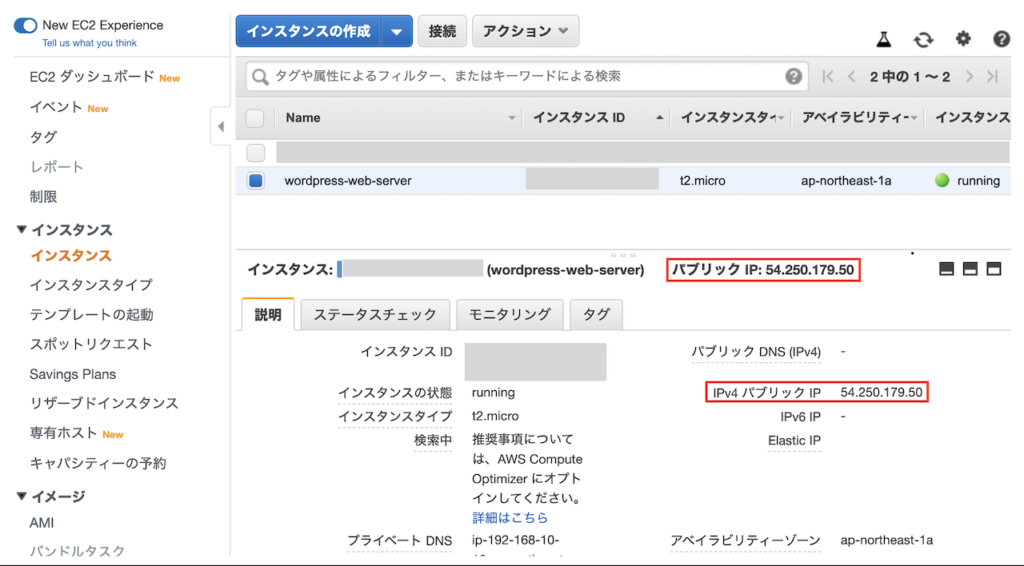This screenshot has height=566, width=1024.
Task: Go to next page of instances
Action: [x=969, y=76]
